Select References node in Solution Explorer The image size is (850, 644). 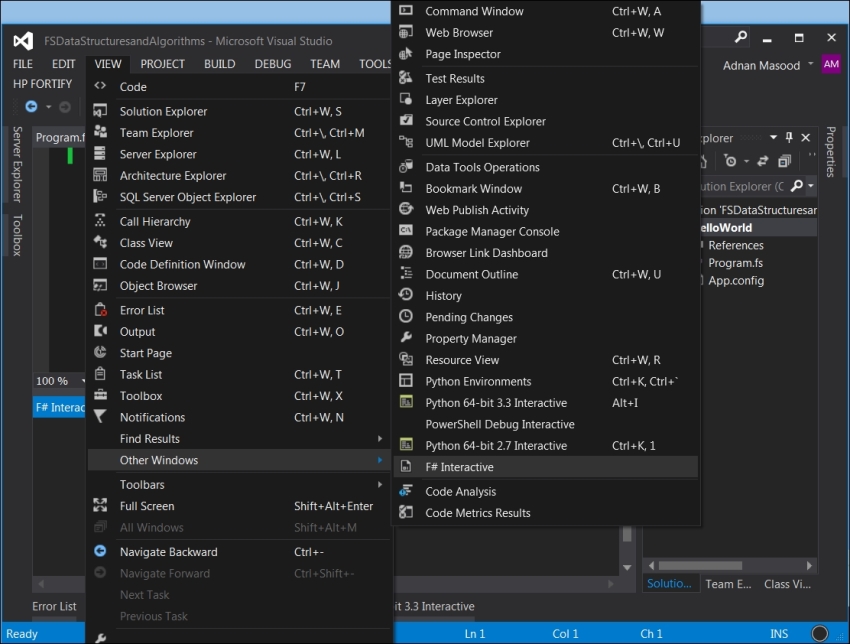[x=736, y=245]
